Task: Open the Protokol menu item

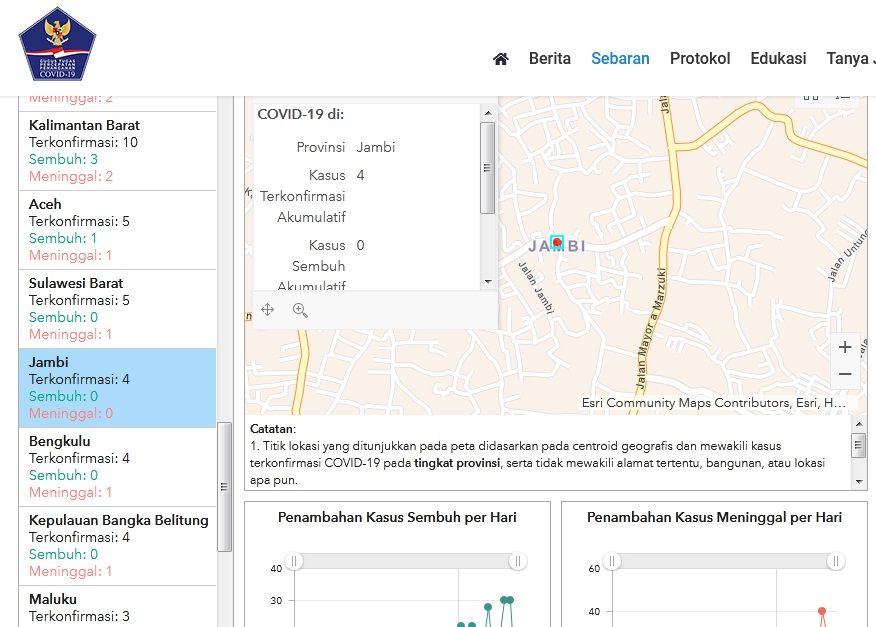Action: tap(700, 59)
